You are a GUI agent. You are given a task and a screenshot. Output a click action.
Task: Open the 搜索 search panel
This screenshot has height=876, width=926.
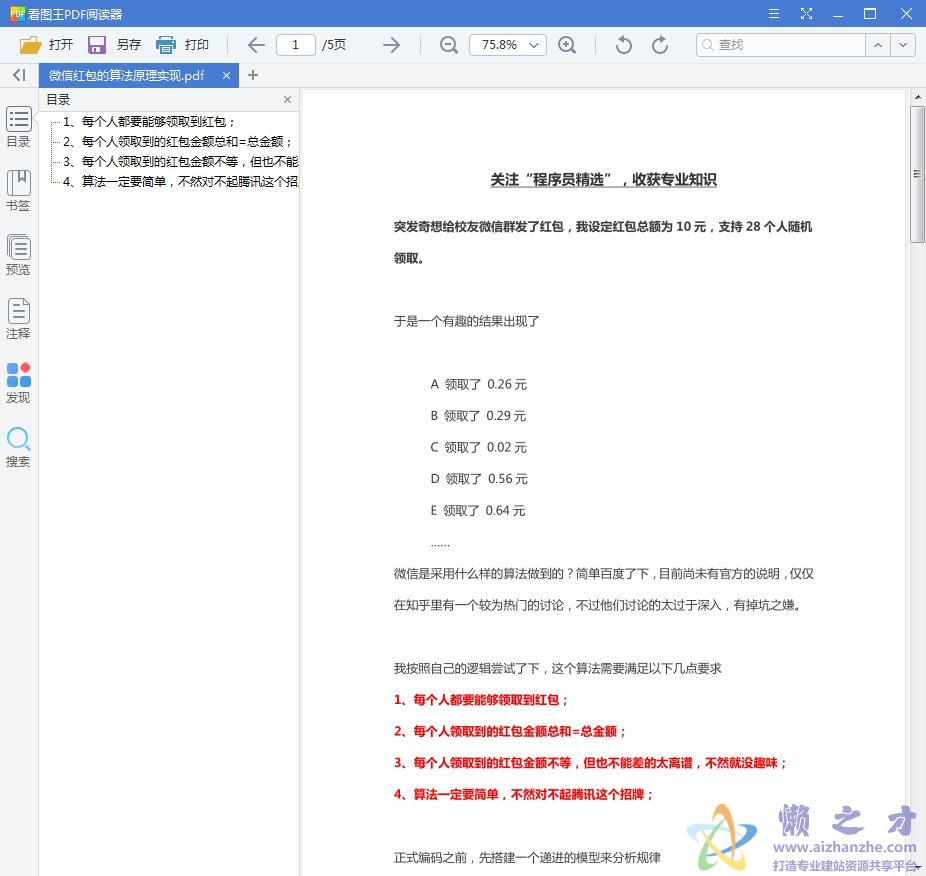pos(18,447)
